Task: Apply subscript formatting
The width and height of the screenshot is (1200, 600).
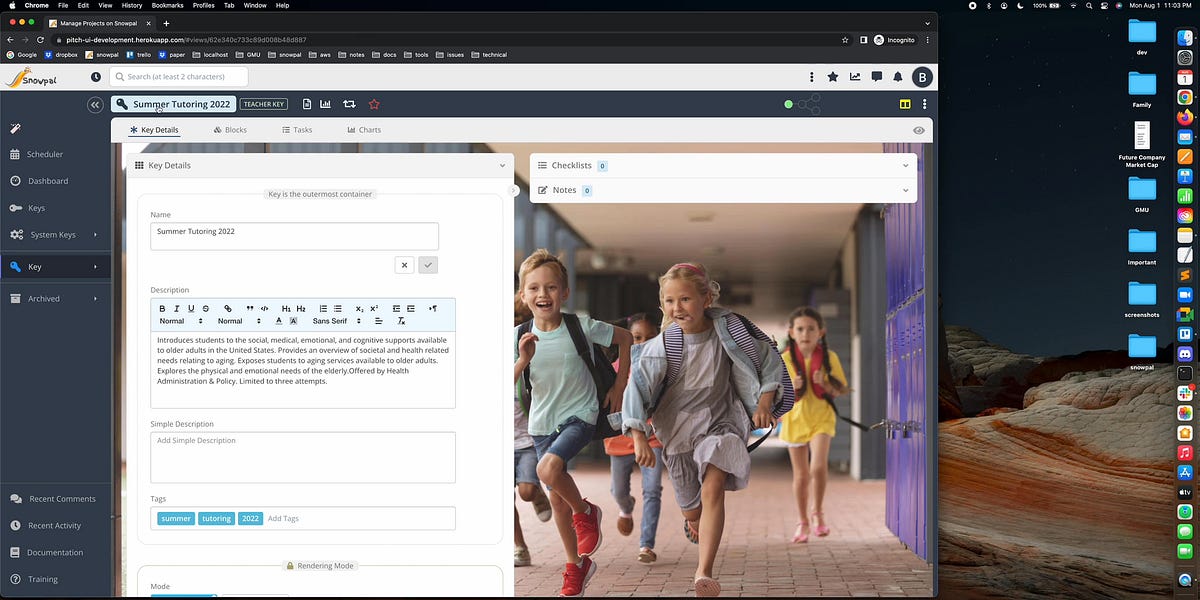Action: [360, 308]
